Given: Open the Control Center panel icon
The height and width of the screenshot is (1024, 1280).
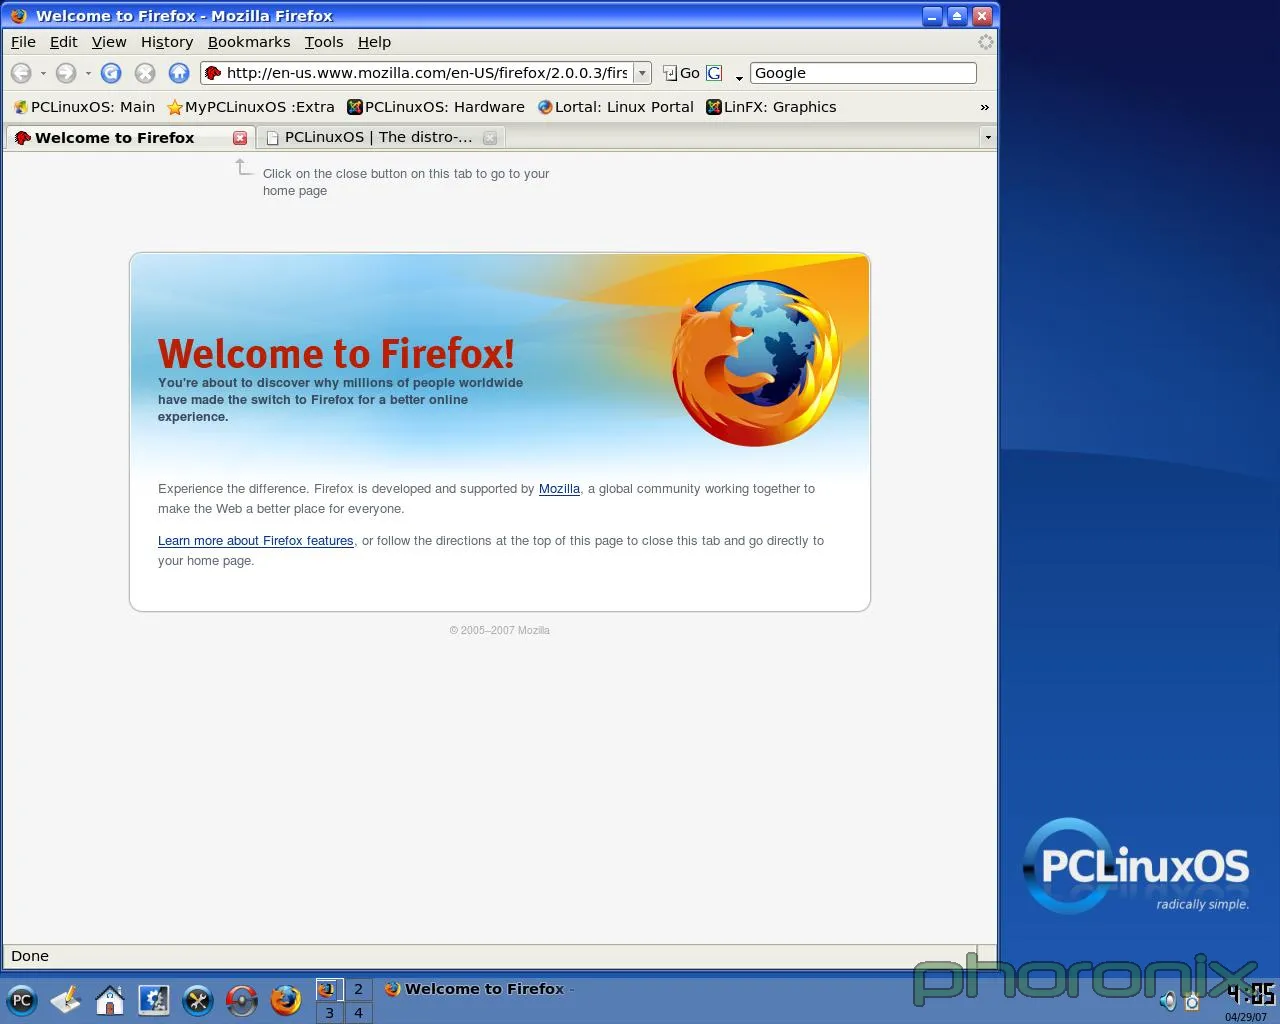Looking at the screenshot, I should pos(153,1000).
